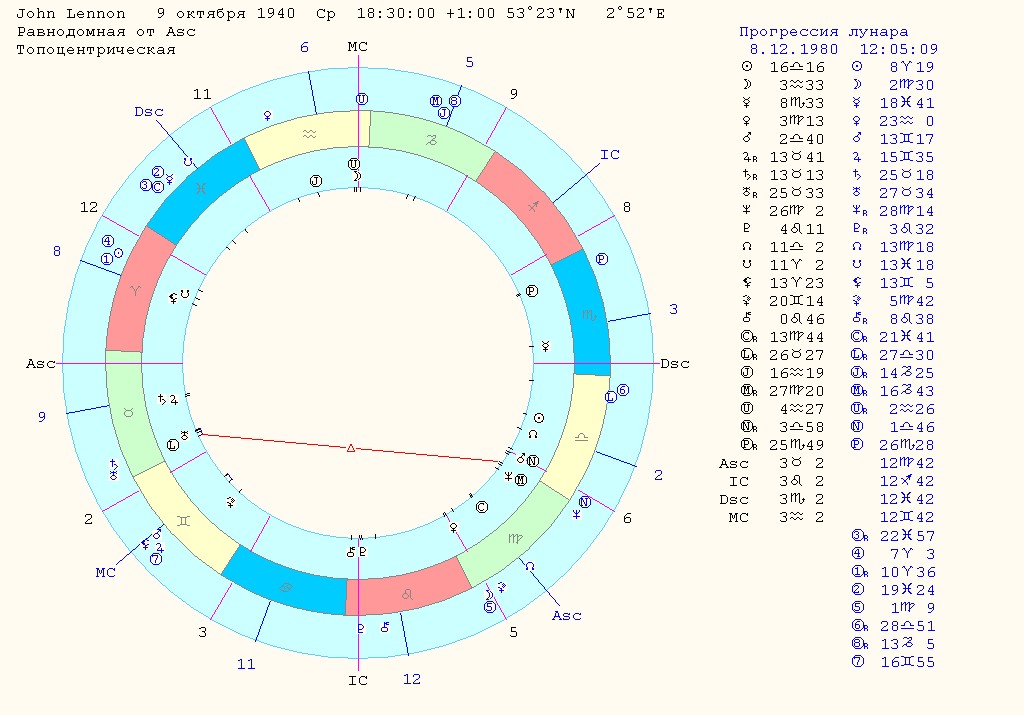
Task: Click the red Leo segment in zodiac ring
Action: (x=407, y=594)
